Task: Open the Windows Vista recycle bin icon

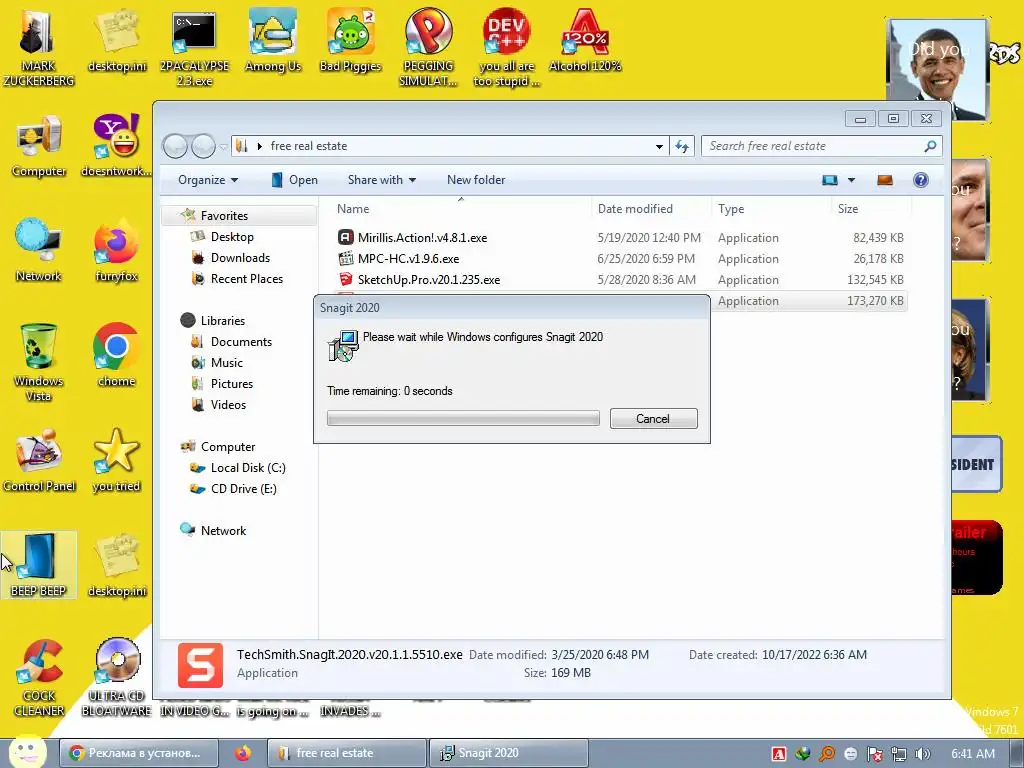Action: (39, 362)
